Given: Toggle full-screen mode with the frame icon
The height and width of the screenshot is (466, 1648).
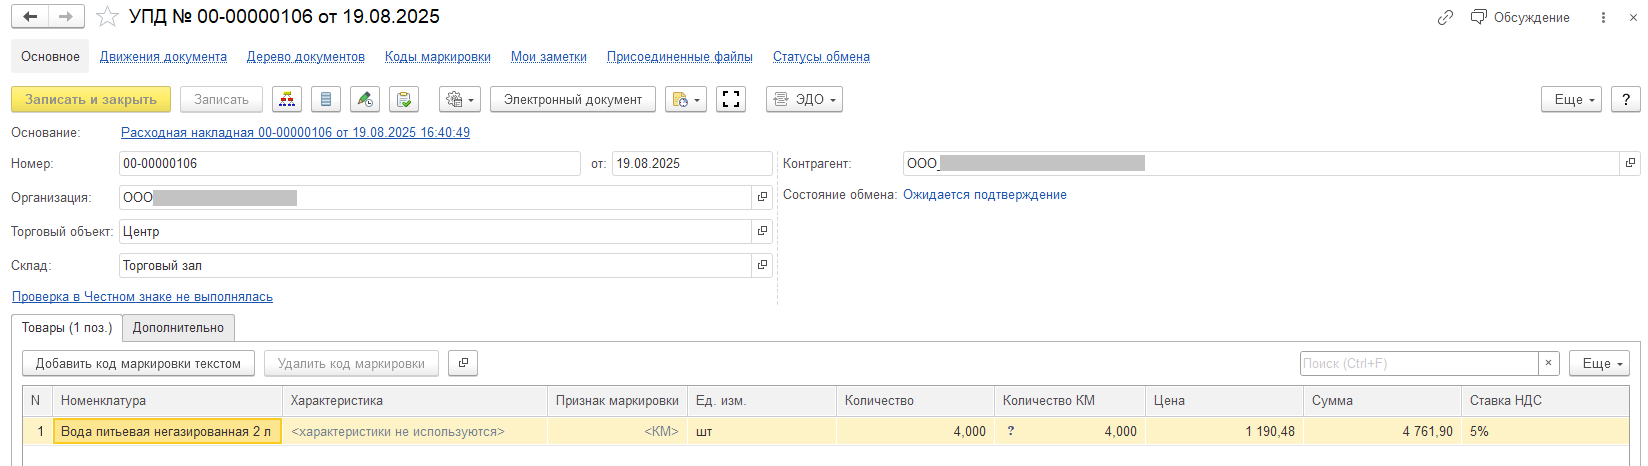Looking at the screenshot, I should [x=731, y=99].
